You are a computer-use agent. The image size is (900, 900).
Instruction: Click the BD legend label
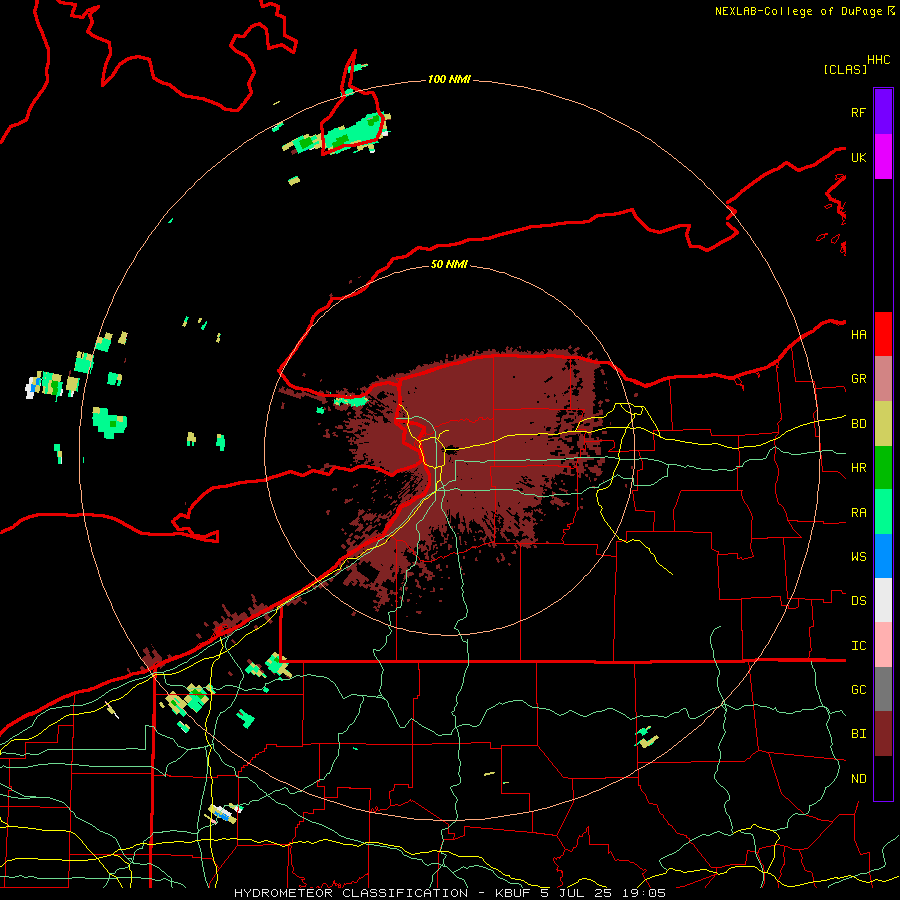coord(858,424)
